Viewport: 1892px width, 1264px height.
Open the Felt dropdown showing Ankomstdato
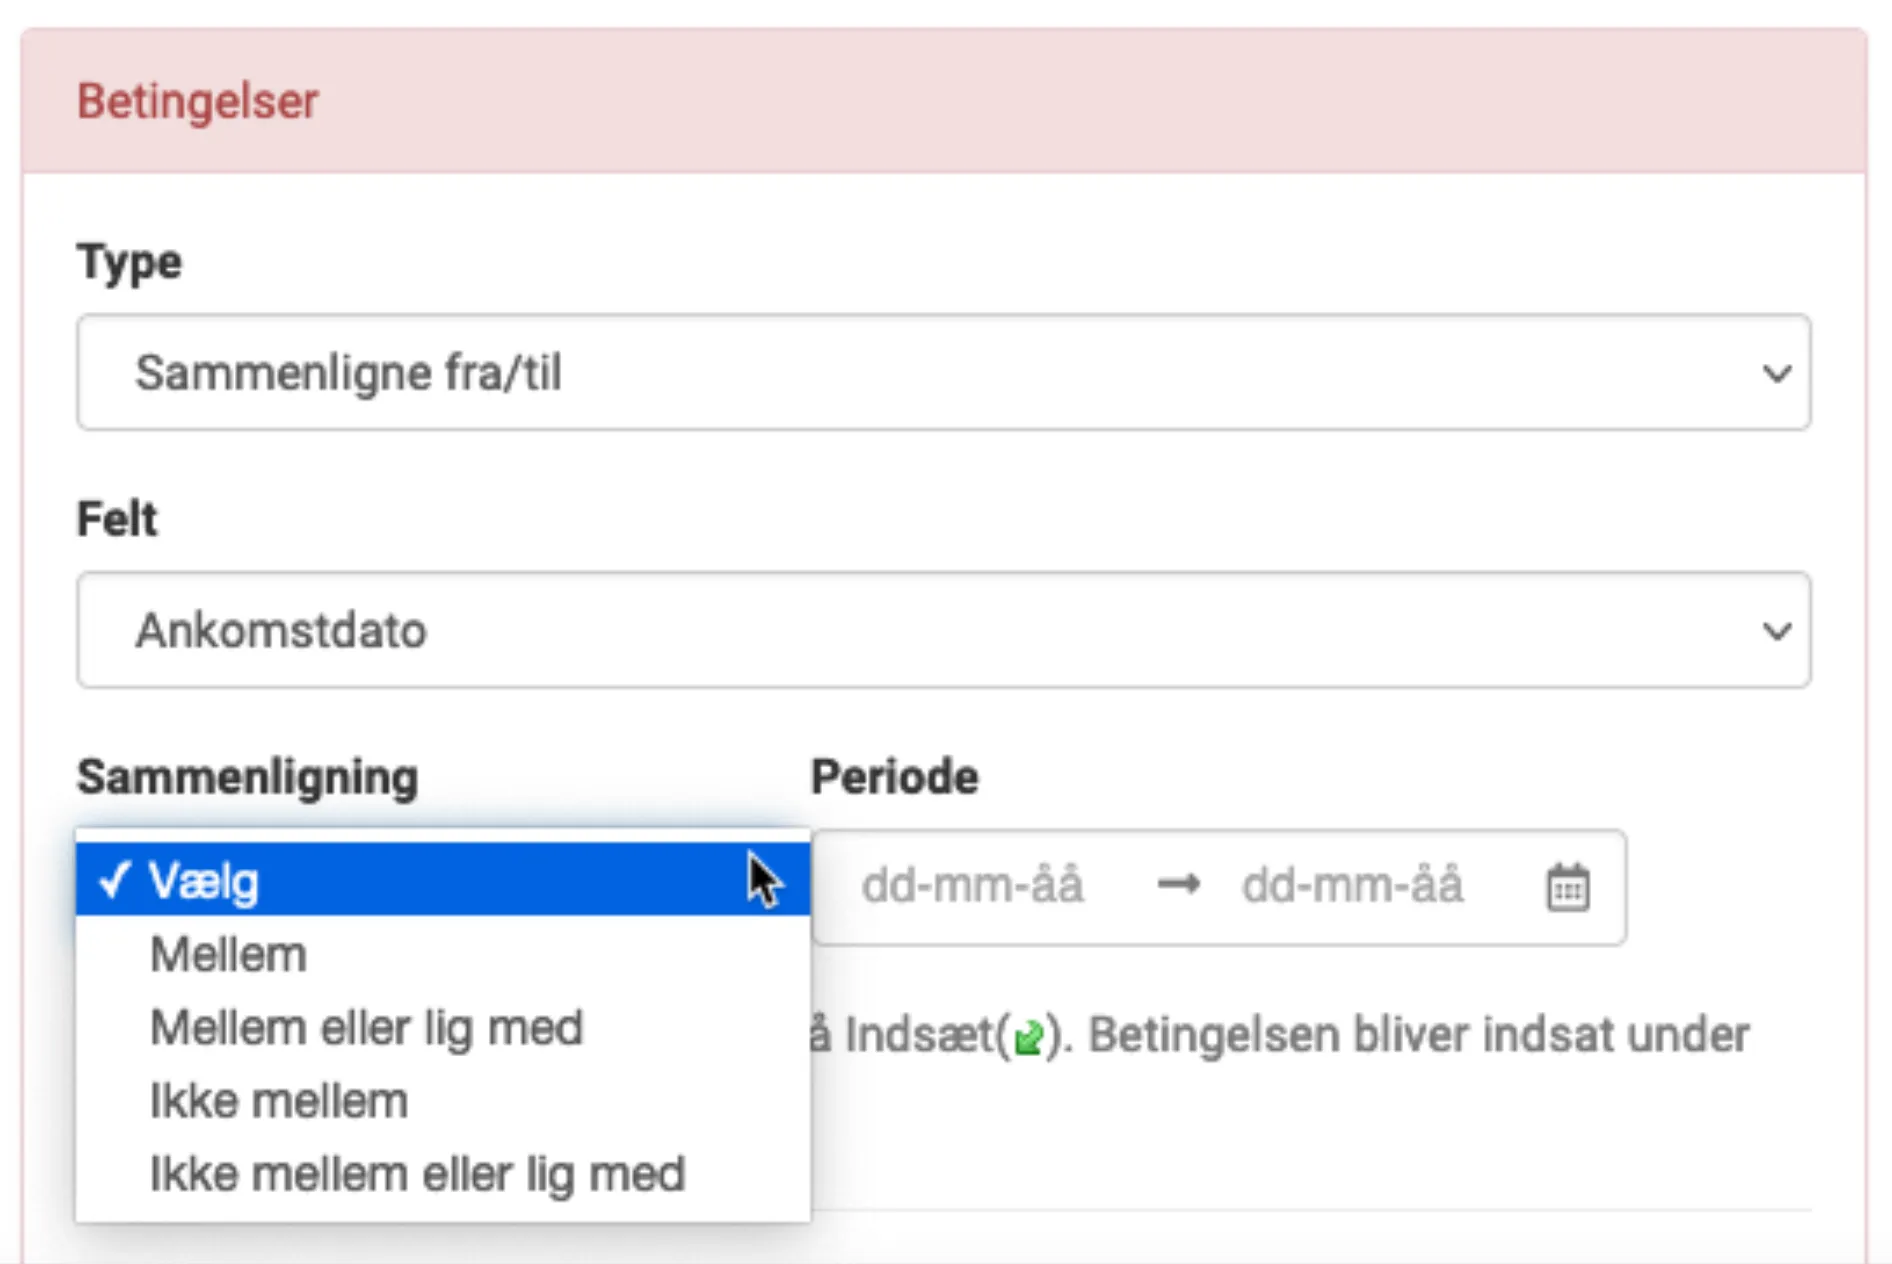click(x=900, y=630)
